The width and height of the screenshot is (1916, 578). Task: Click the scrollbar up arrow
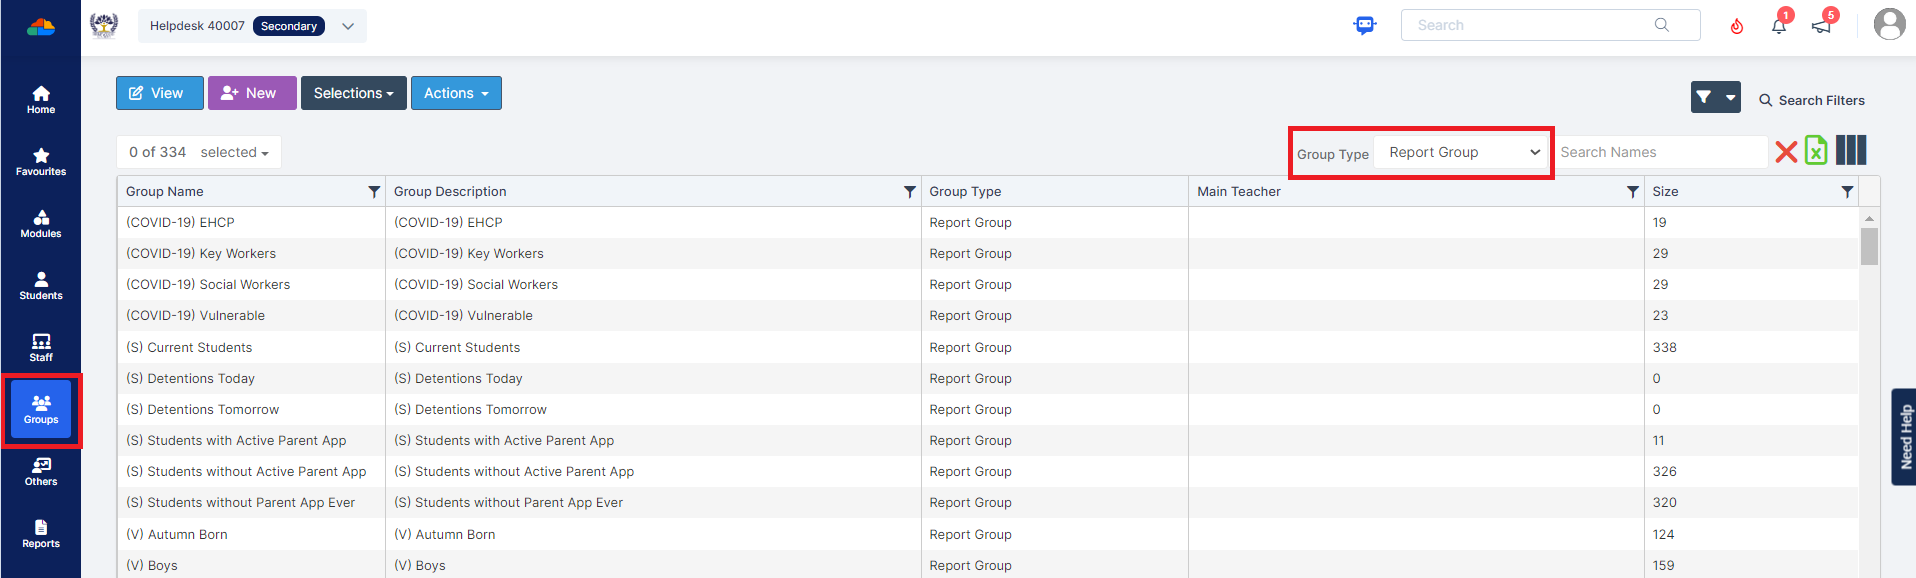(x=1869, y=218)
